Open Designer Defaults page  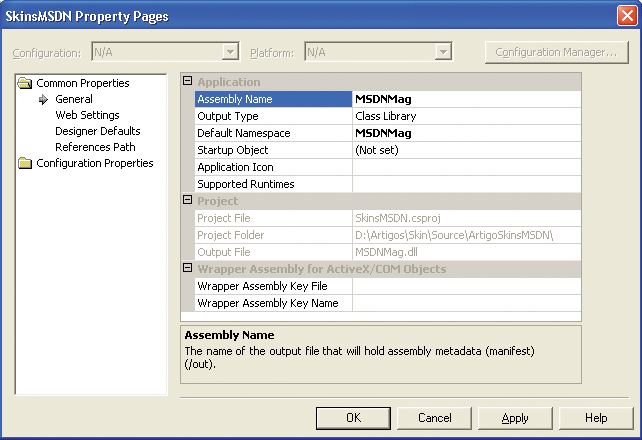(97, 132)
